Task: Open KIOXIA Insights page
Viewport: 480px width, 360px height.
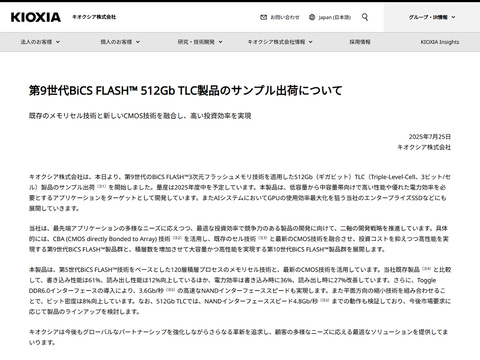Action: tap(440, 42)
